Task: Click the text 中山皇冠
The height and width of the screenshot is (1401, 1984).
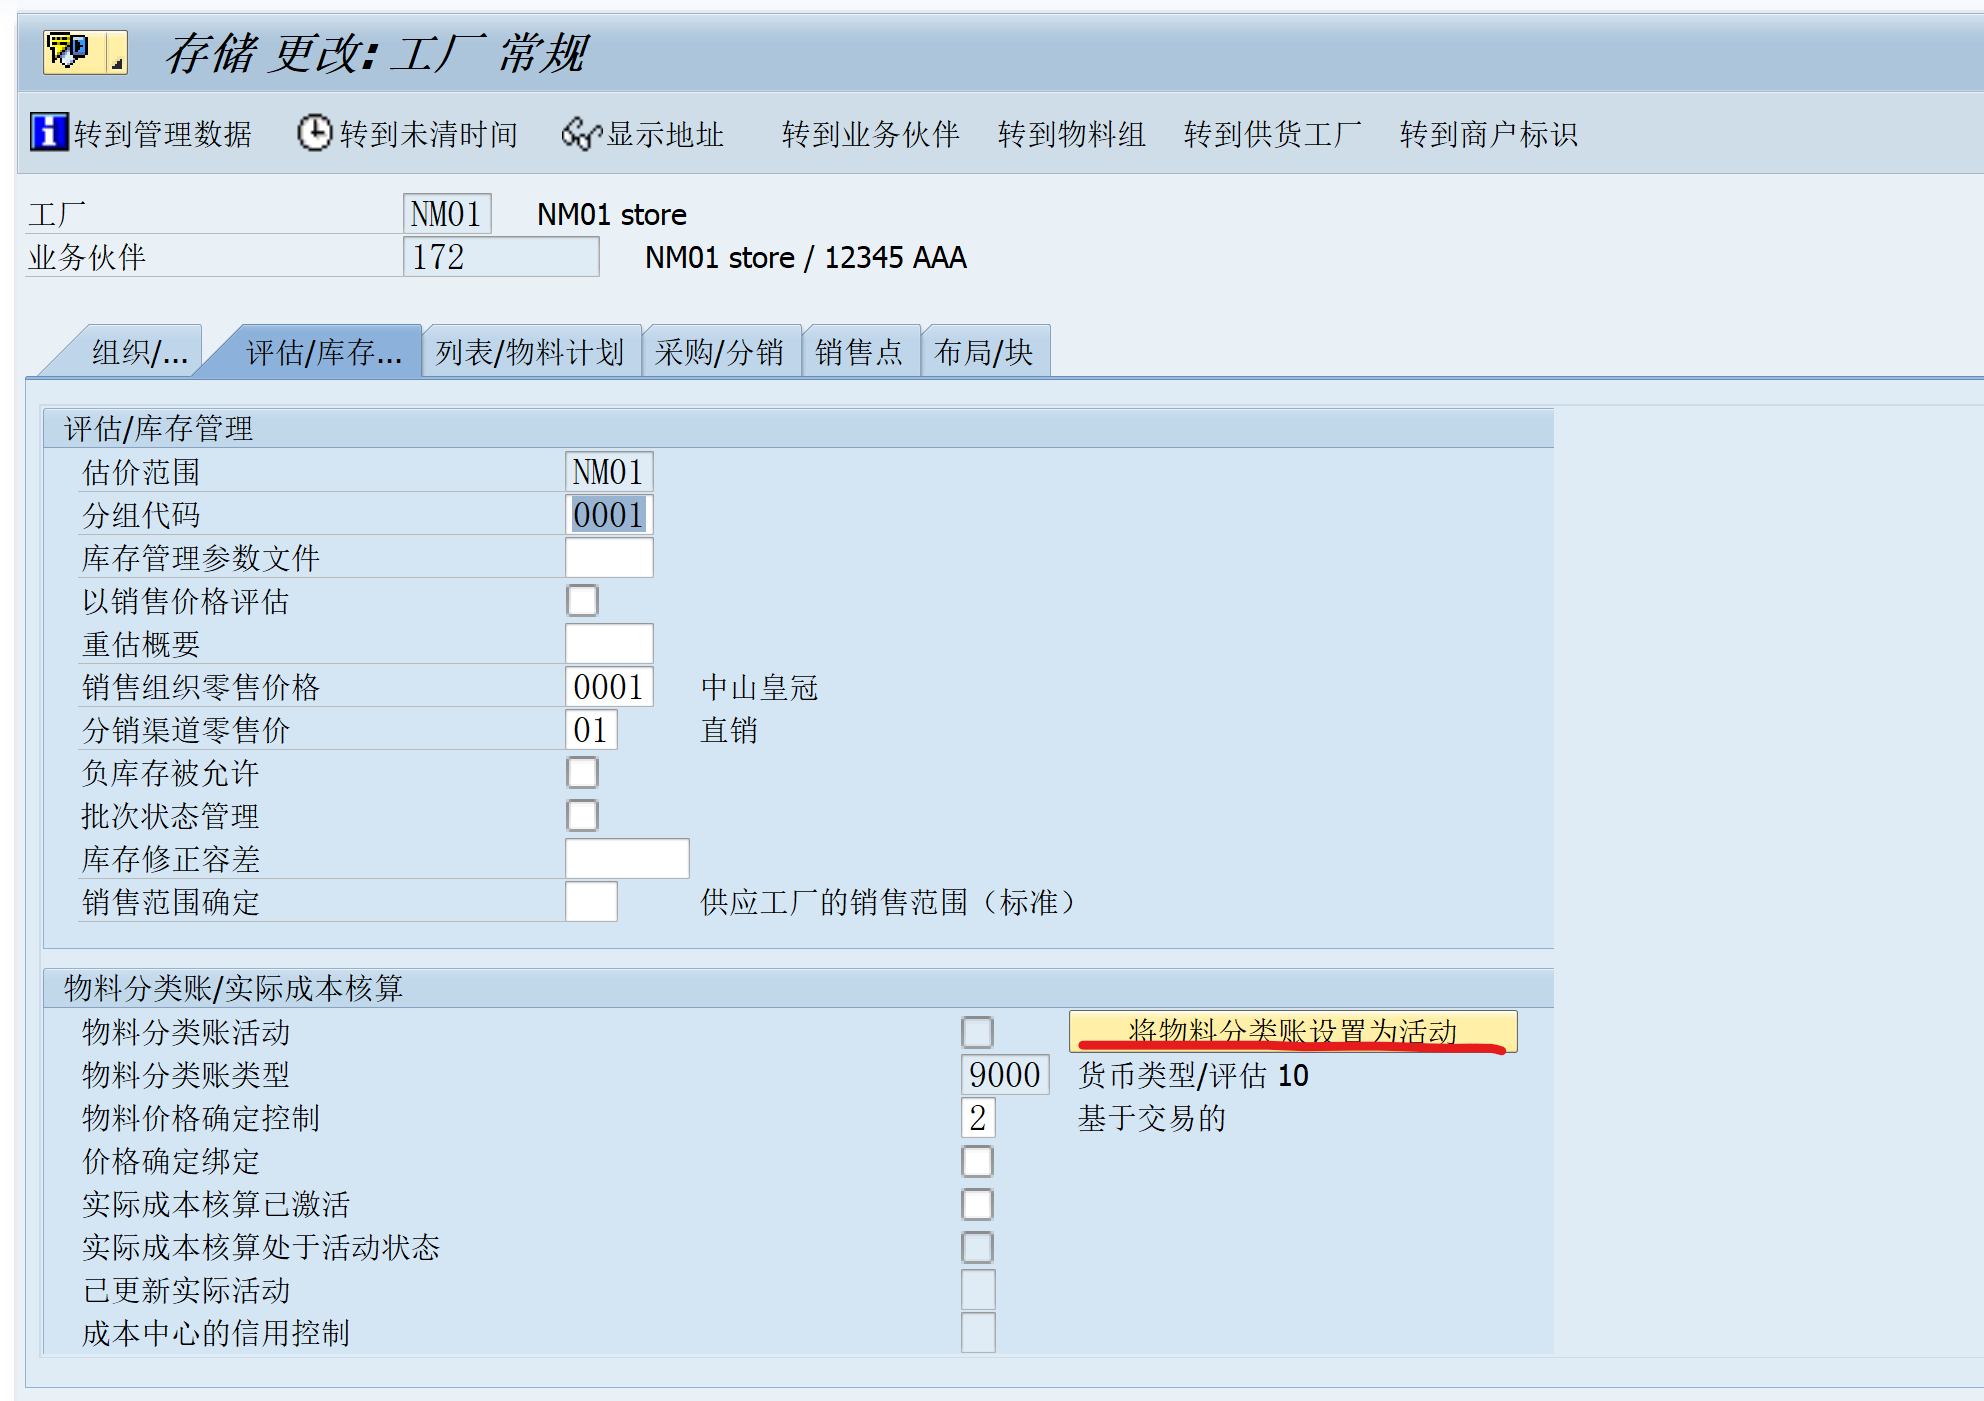Action: point(759,687)
